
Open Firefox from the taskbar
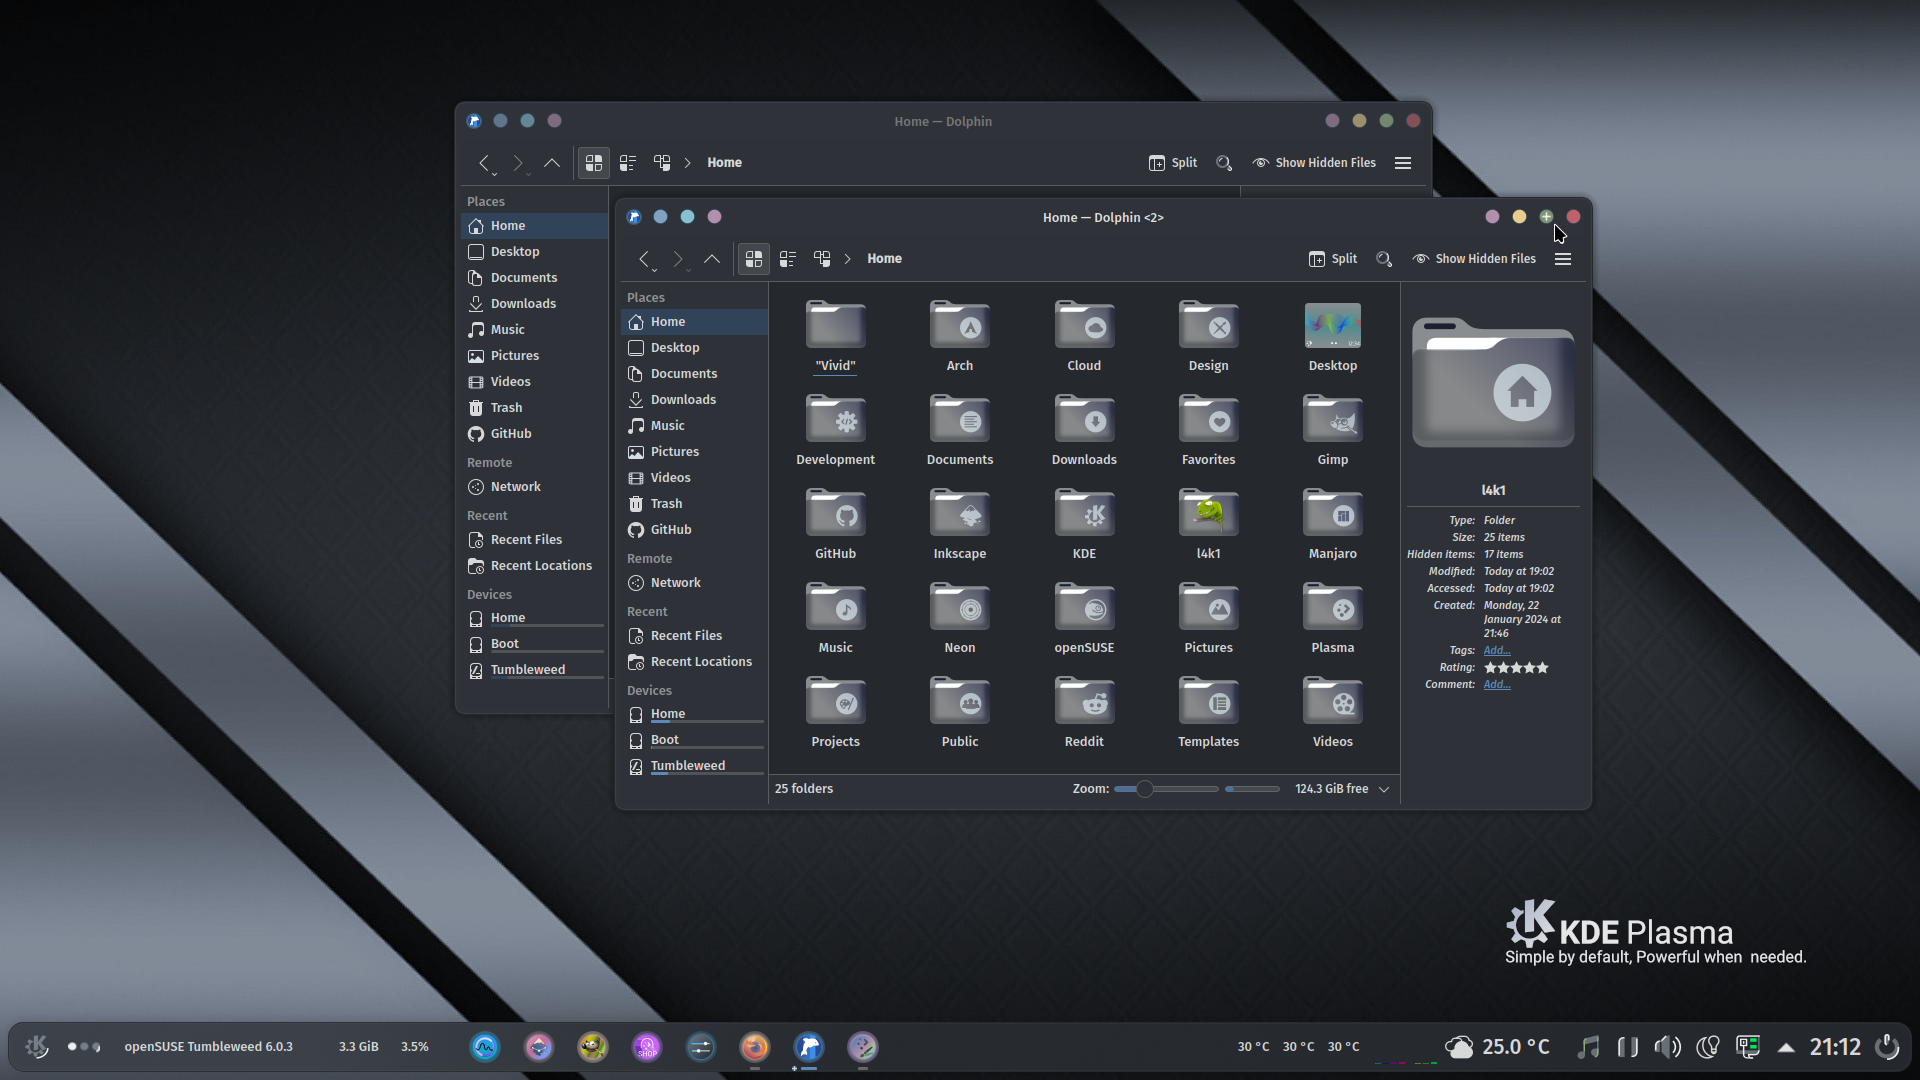[x=755, y=1047]
